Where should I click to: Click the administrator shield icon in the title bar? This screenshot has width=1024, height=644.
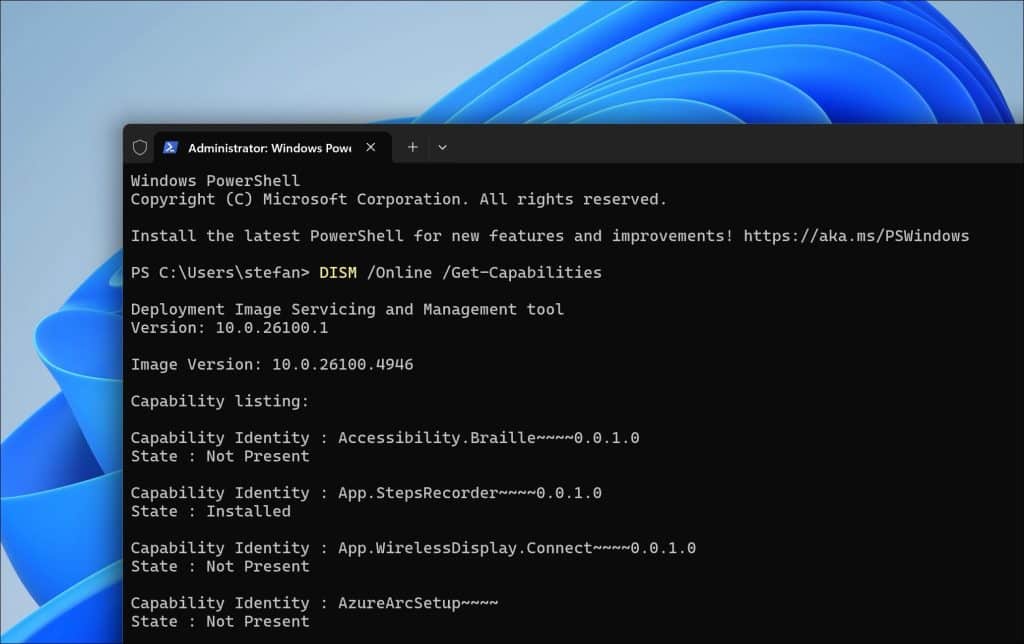[x=140, y=148]
